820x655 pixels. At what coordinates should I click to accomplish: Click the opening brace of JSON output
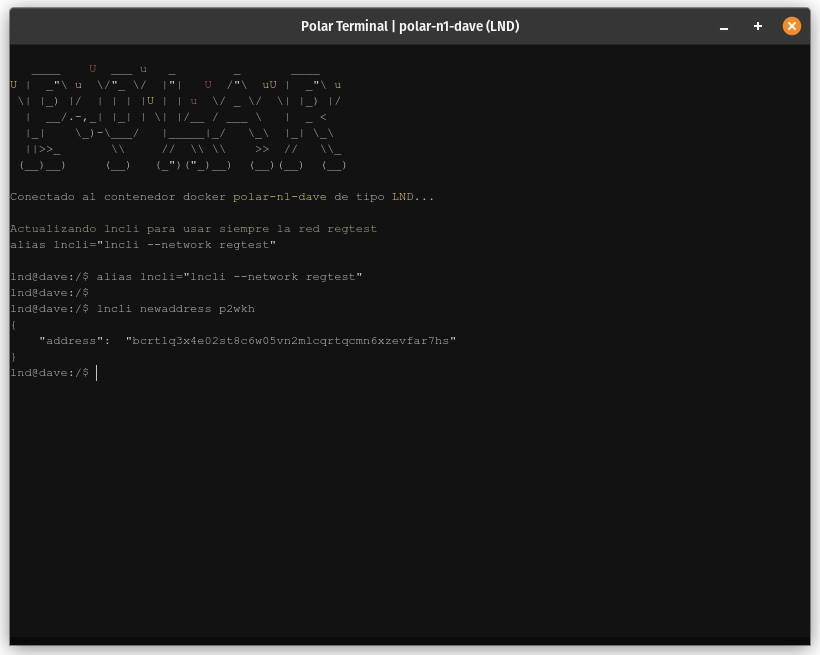[x=13, y=325]
